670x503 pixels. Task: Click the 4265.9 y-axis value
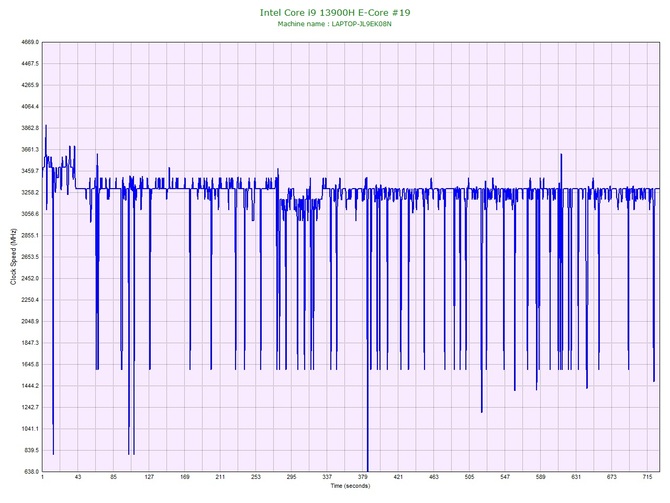(29, 85)
